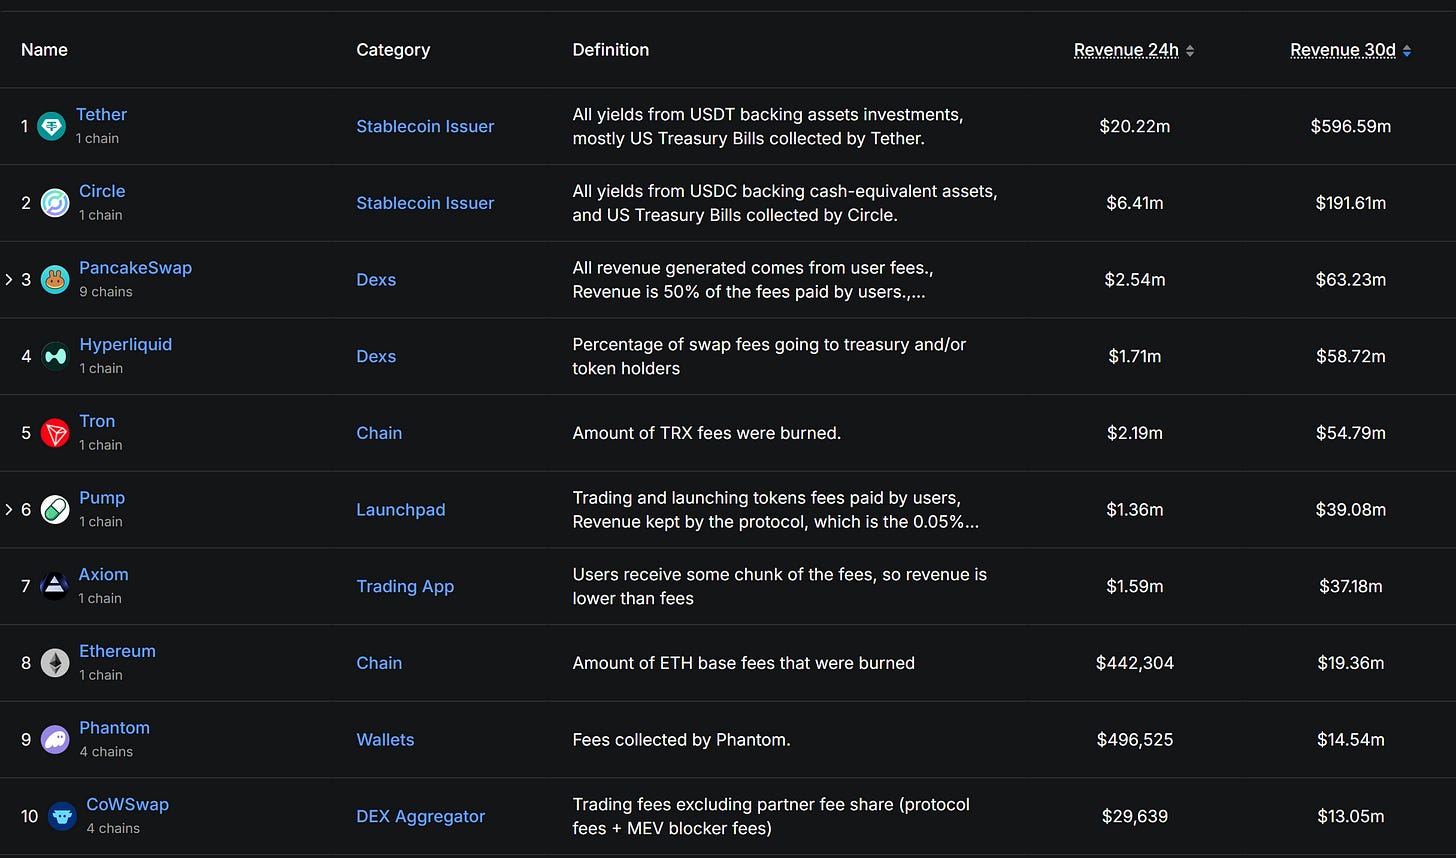1456x858 pixels.
Task: Click Circle's $6.41m revenue value
Action: [1134, 203]
